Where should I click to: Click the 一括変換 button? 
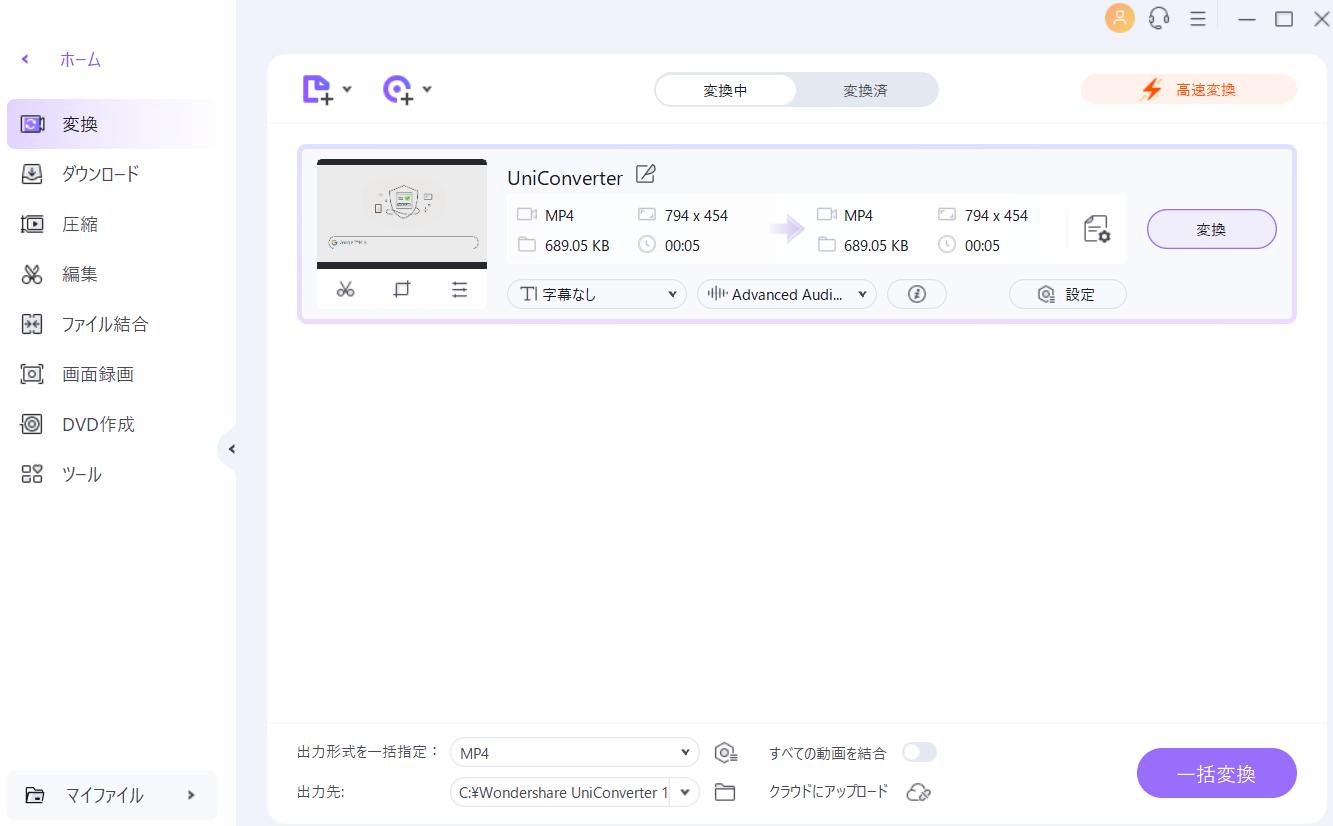[1217, 773]
